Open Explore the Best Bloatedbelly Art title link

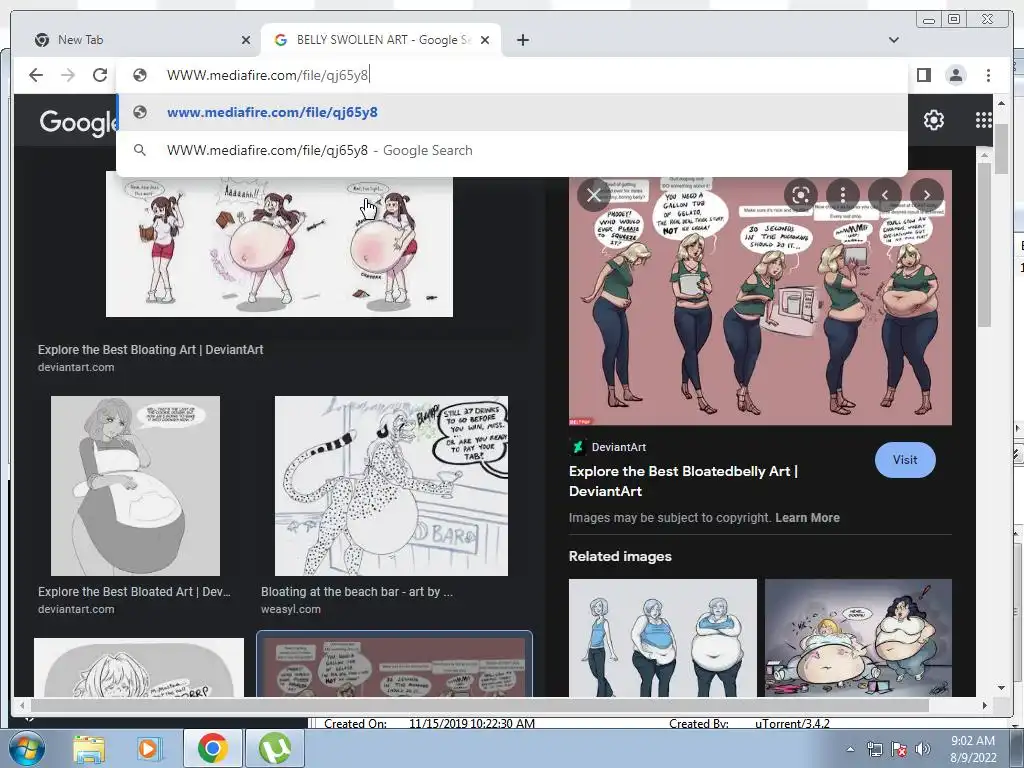pos(683,481)
